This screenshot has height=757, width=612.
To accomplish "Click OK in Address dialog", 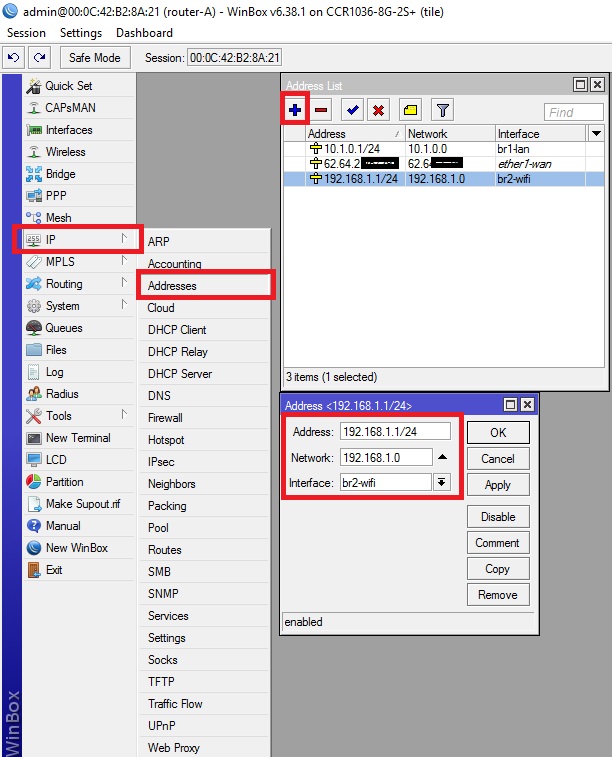I will coord(498,433).
